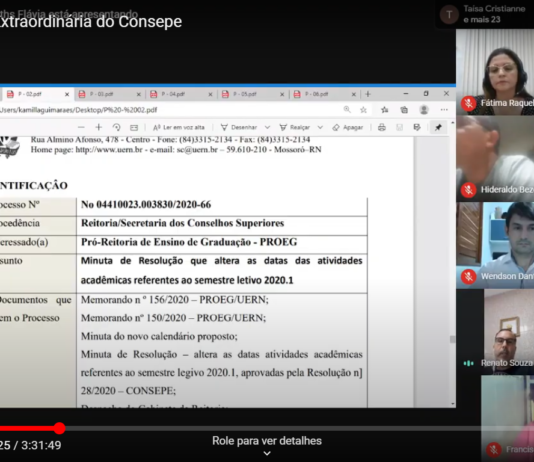This screenshot has width=534, height=462.
Task: Add page to favorites star
Action: (x=363, y=110)
